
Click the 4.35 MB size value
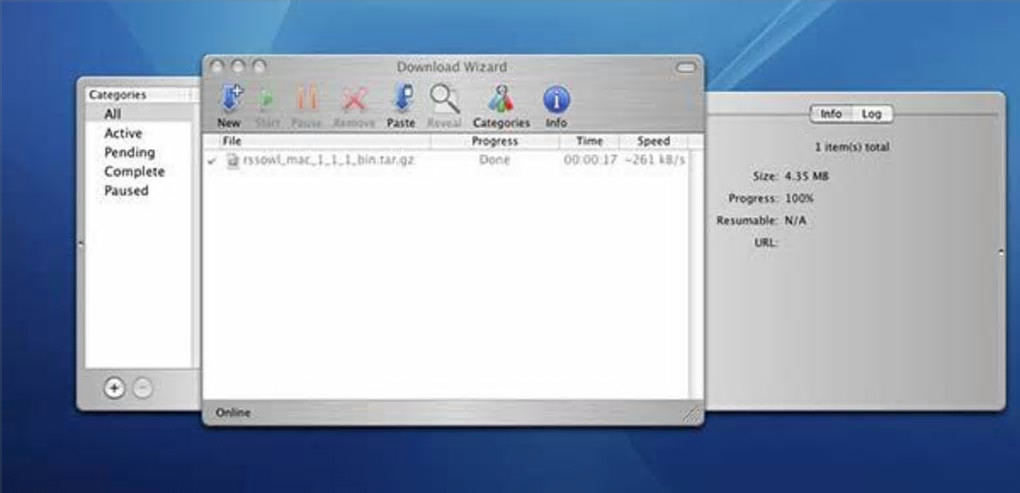pos(807,176)
